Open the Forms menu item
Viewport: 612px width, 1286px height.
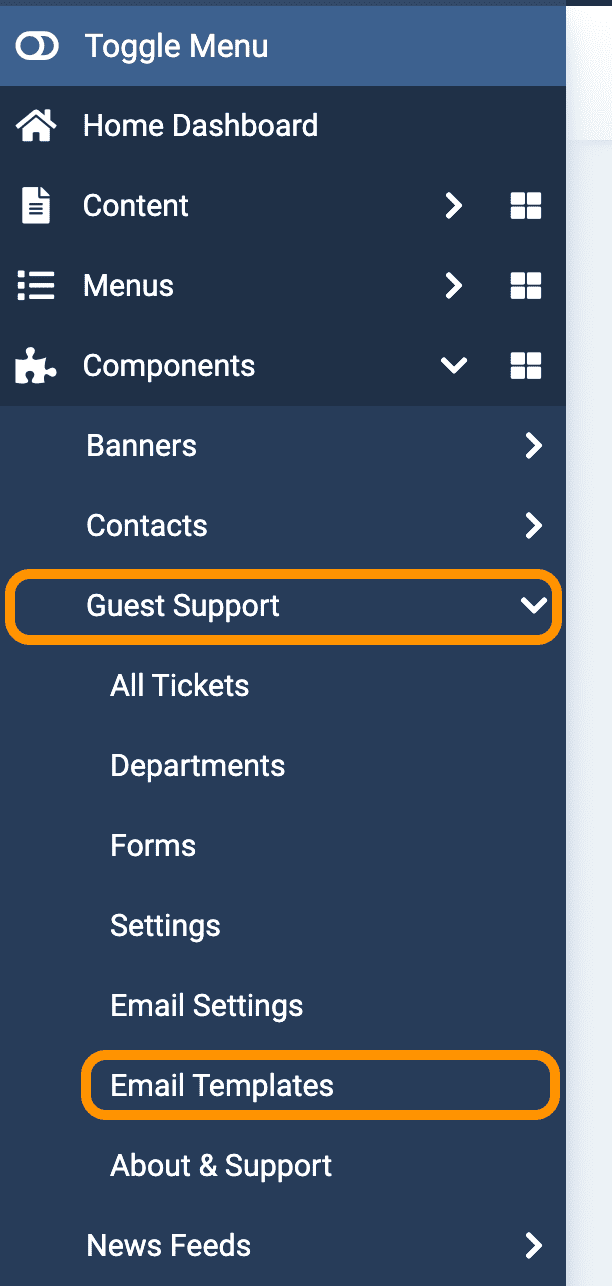click(153, 846)
